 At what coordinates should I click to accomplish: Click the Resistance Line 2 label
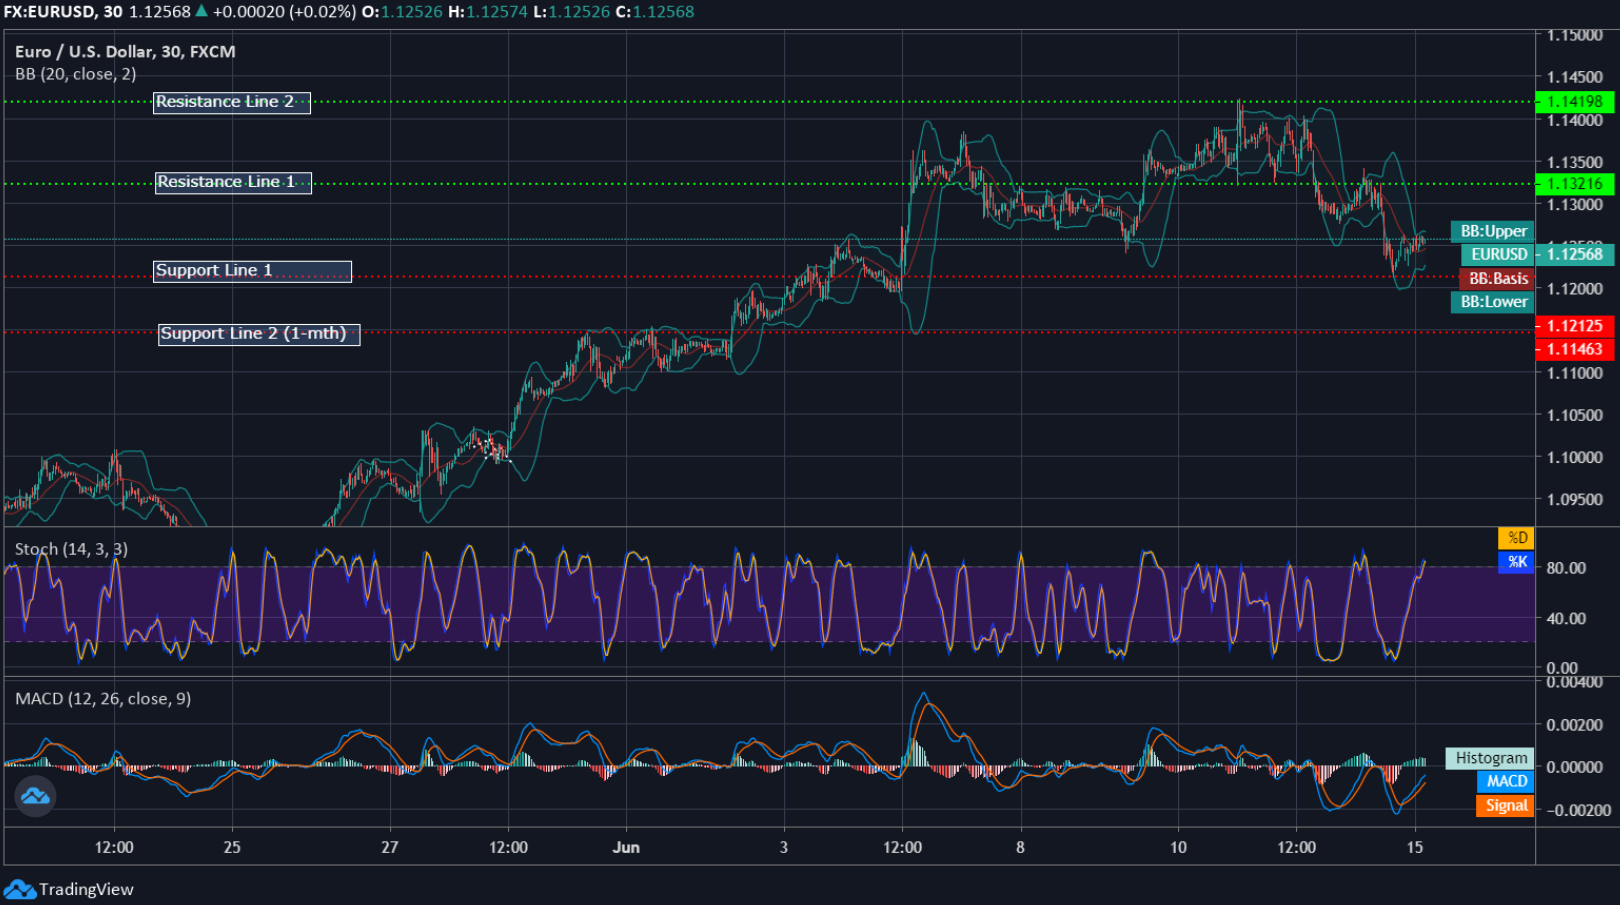(x=231, y=101)
